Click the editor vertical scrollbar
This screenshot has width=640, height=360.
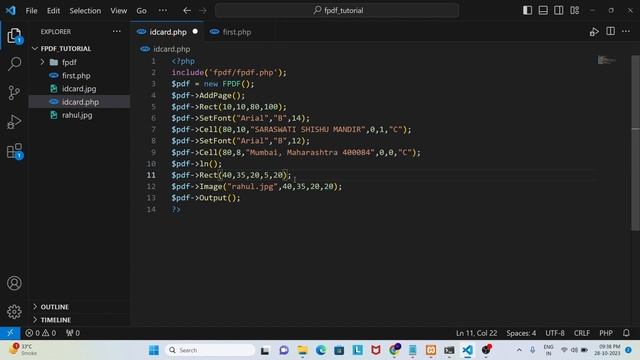coord(635,143)
